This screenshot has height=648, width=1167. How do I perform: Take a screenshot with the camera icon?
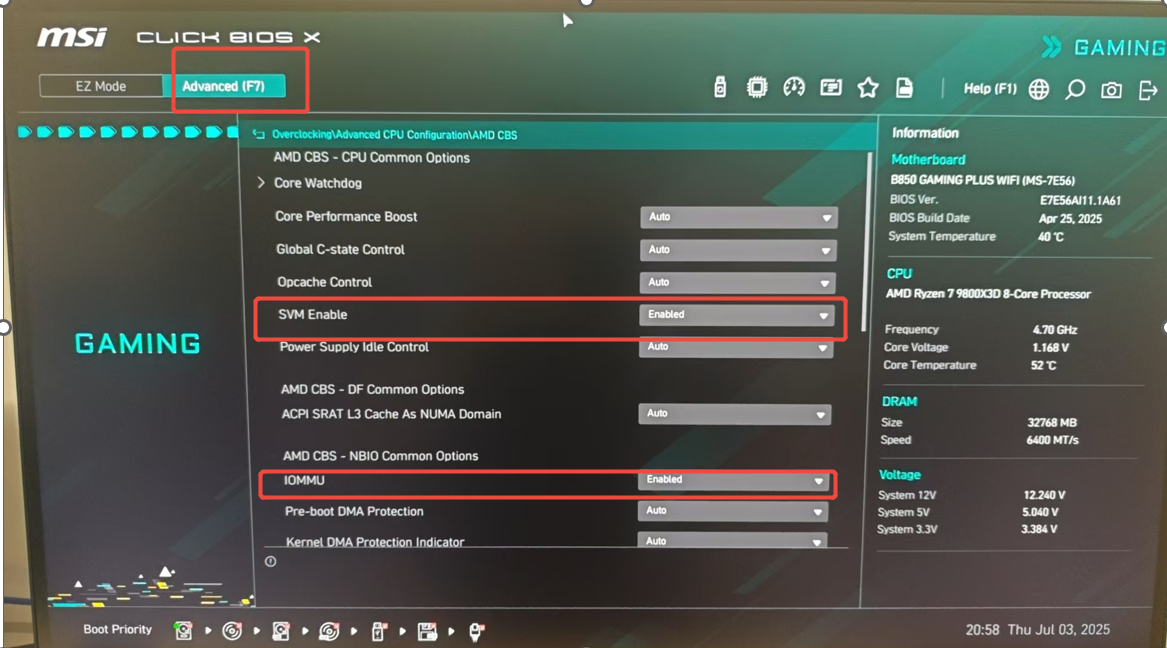[1111, 91]
